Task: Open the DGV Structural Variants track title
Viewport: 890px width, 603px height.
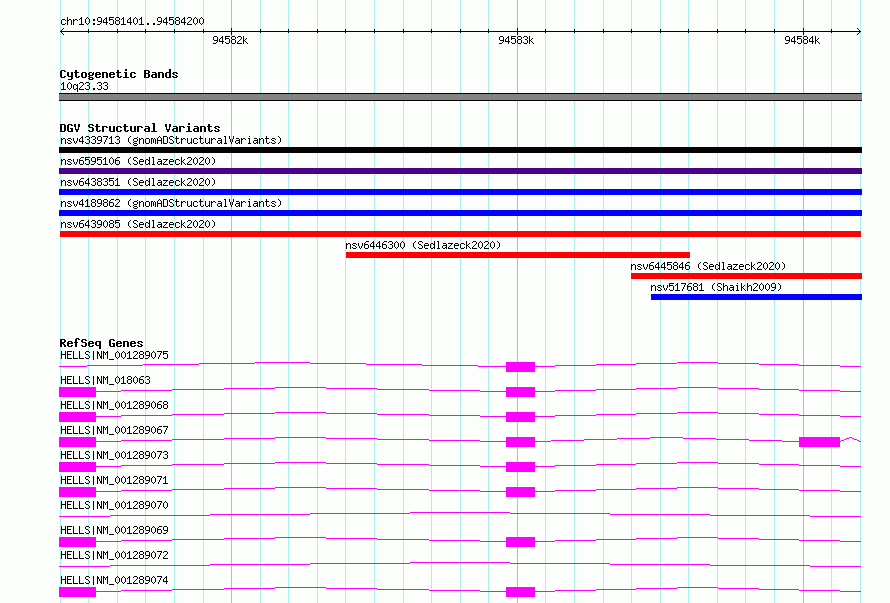Action: 140,128
